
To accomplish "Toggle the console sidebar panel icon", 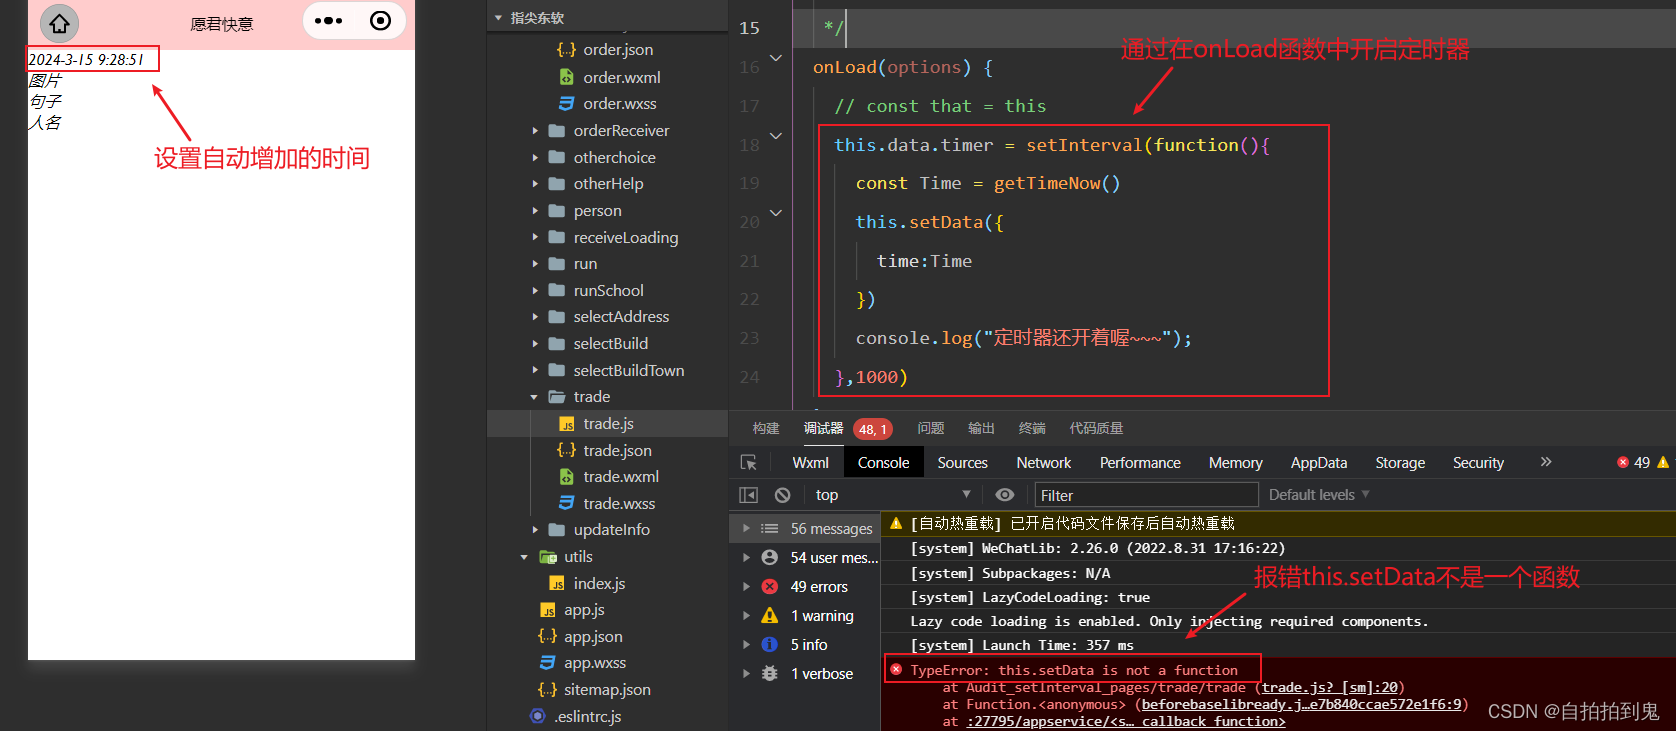I will tap(748, 495).
